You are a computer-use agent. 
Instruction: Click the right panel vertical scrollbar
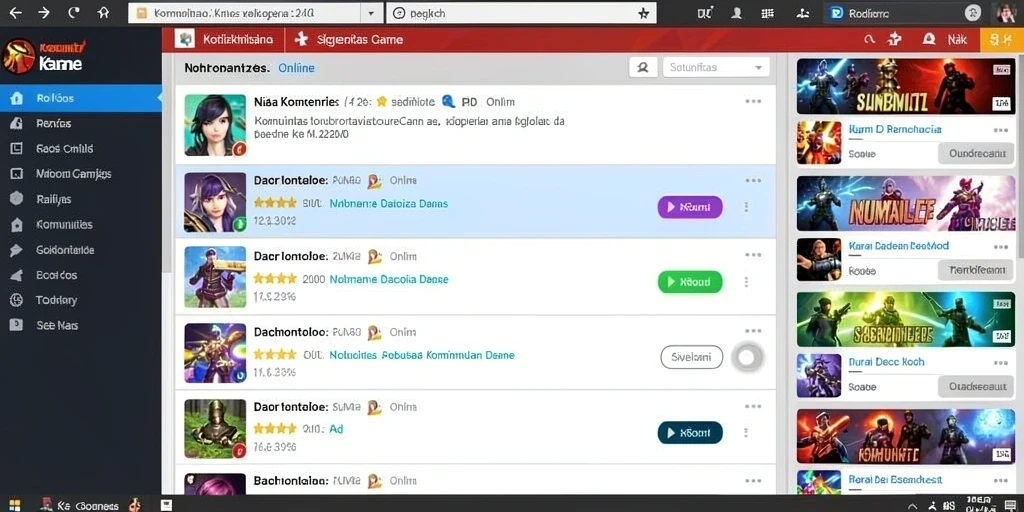[x=1020, y=157]
